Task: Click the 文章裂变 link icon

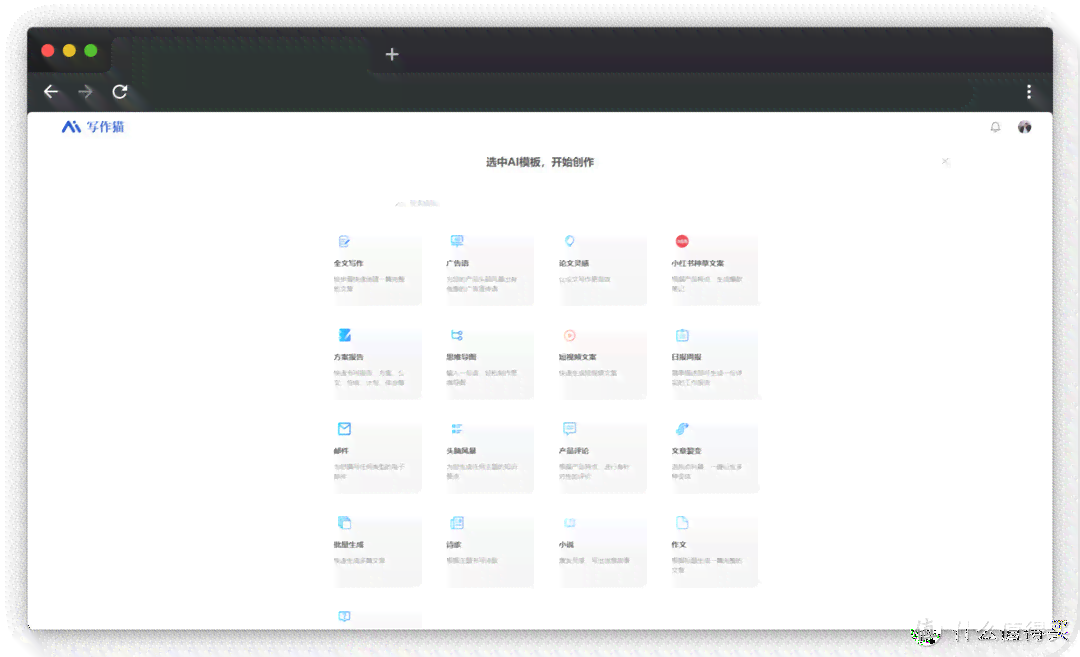Action: [682, 428]
